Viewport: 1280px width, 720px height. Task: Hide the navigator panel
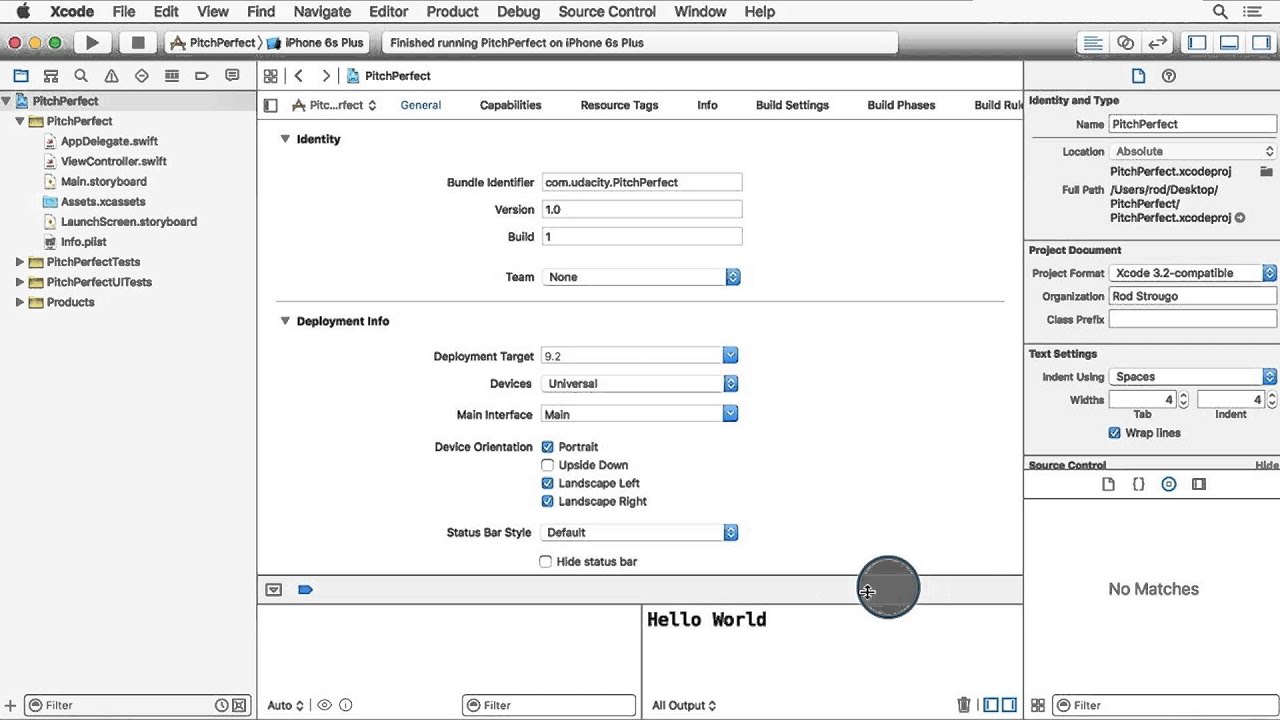1197,43
